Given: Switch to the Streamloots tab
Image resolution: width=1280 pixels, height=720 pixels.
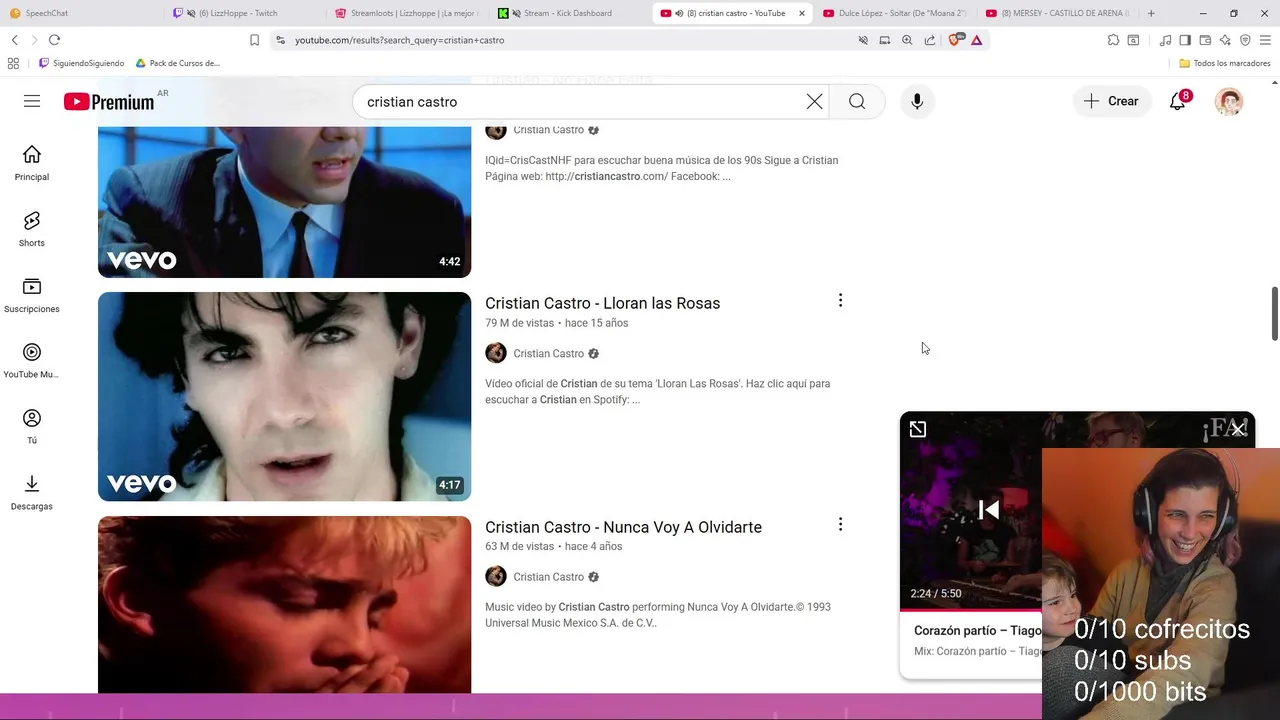Looking at the screenshot, I should tap(406, 13).
